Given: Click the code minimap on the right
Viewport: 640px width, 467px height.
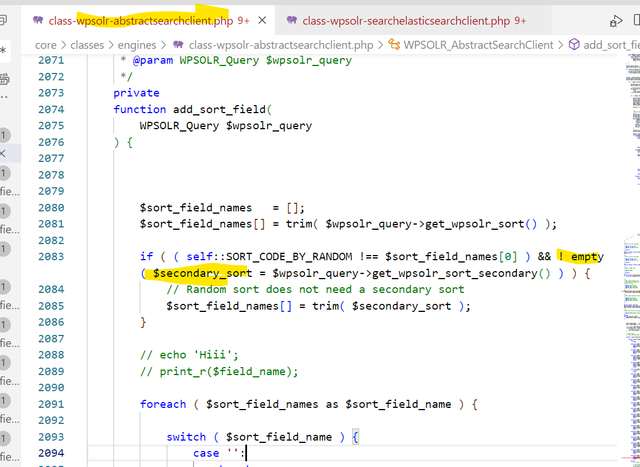Looking at the screenshot, I should click(x=631, y=259).
